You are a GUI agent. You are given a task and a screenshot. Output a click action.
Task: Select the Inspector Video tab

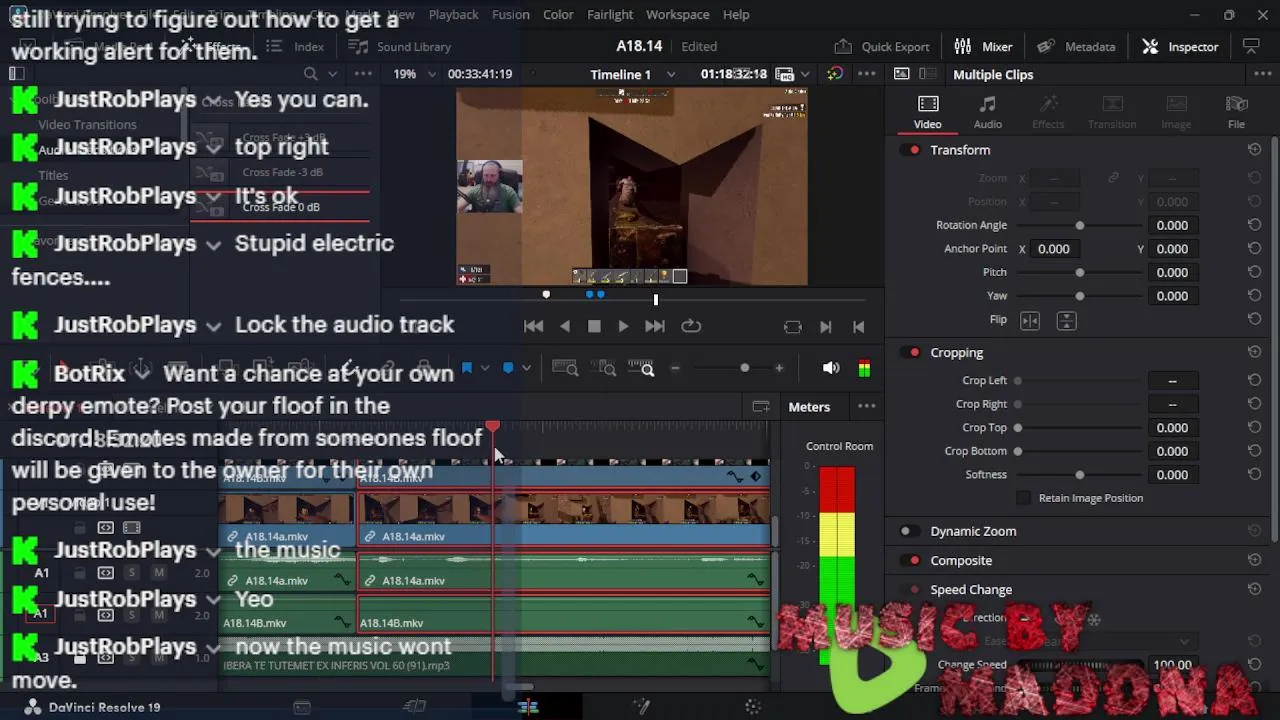tap(927, 112)
